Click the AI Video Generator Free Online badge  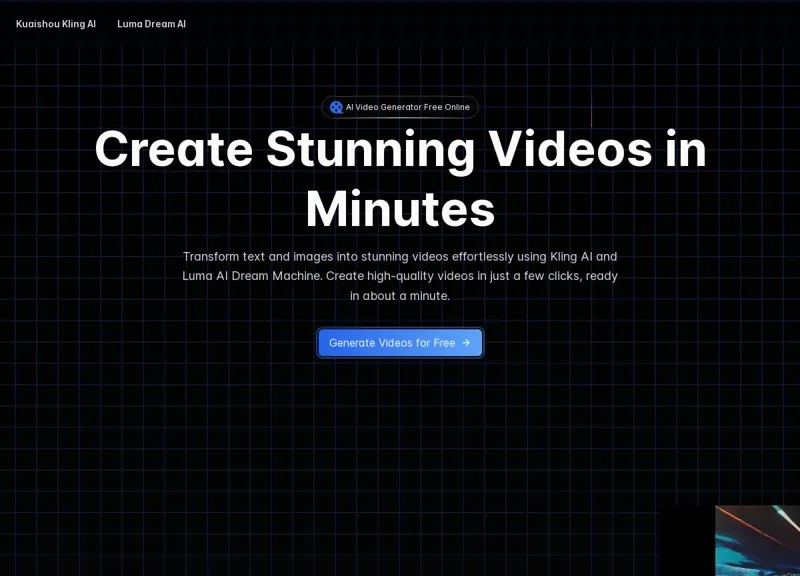click(400, 107)
